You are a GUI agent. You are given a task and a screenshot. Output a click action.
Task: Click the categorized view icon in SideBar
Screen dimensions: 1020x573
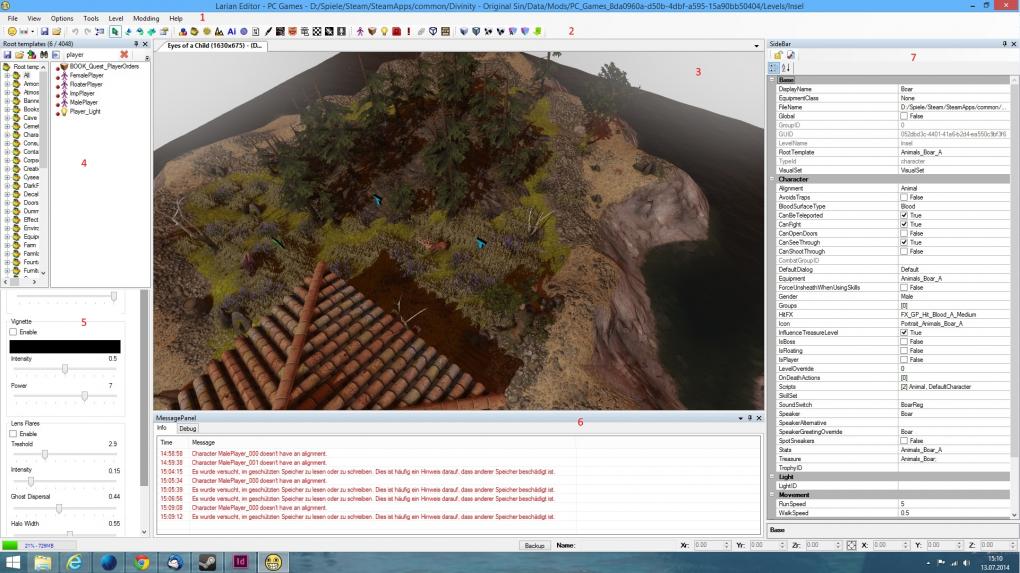773,68
